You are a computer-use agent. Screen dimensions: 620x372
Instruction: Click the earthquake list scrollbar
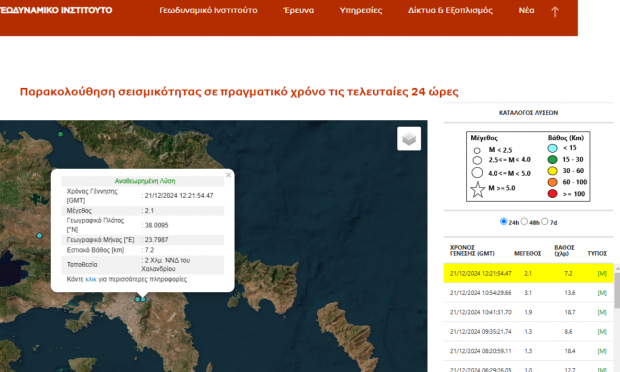617,290
